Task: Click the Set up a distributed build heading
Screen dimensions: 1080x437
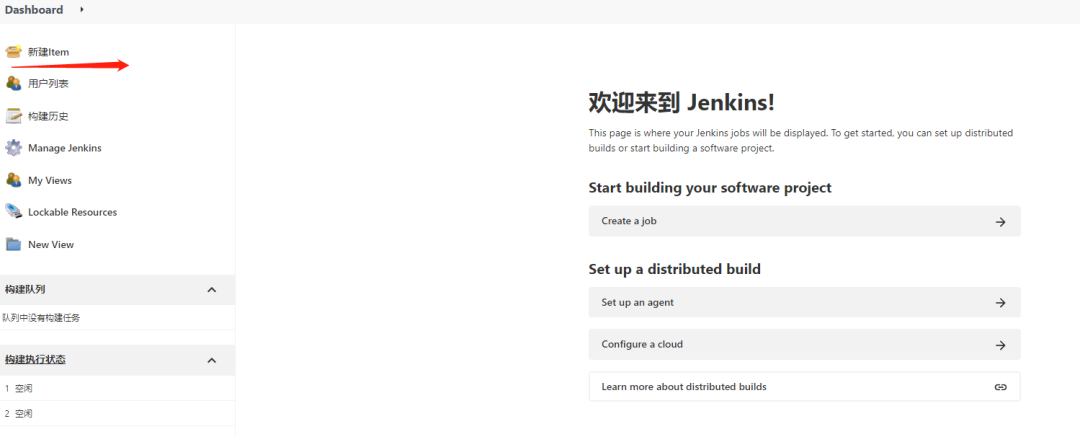Action: (675, 269)
